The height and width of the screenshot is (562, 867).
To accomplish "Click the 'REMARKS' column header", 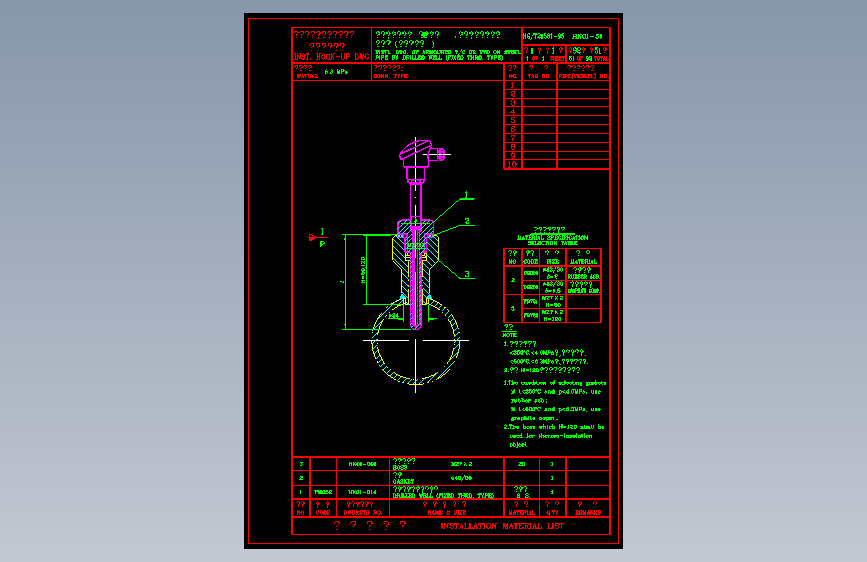I will tap(588, 513).
